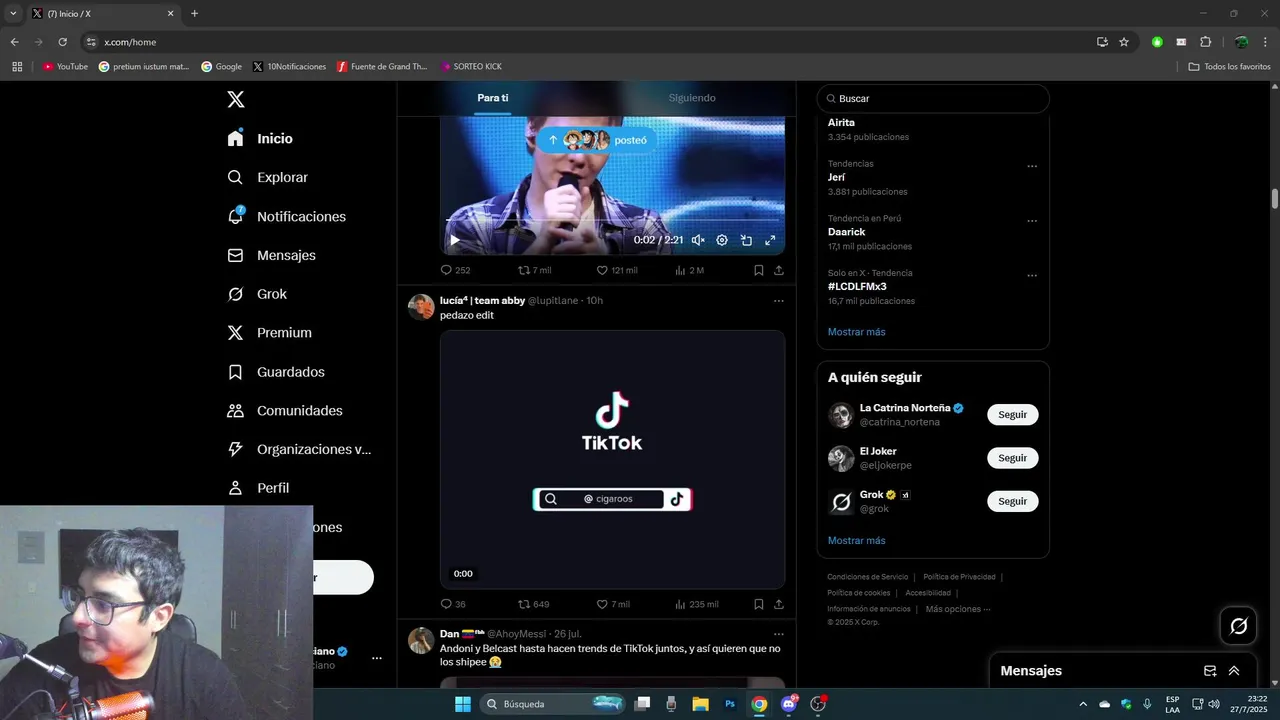
Task: Open YouTube bookmark in bookmarks bar
Action: [x=65, y=66]
